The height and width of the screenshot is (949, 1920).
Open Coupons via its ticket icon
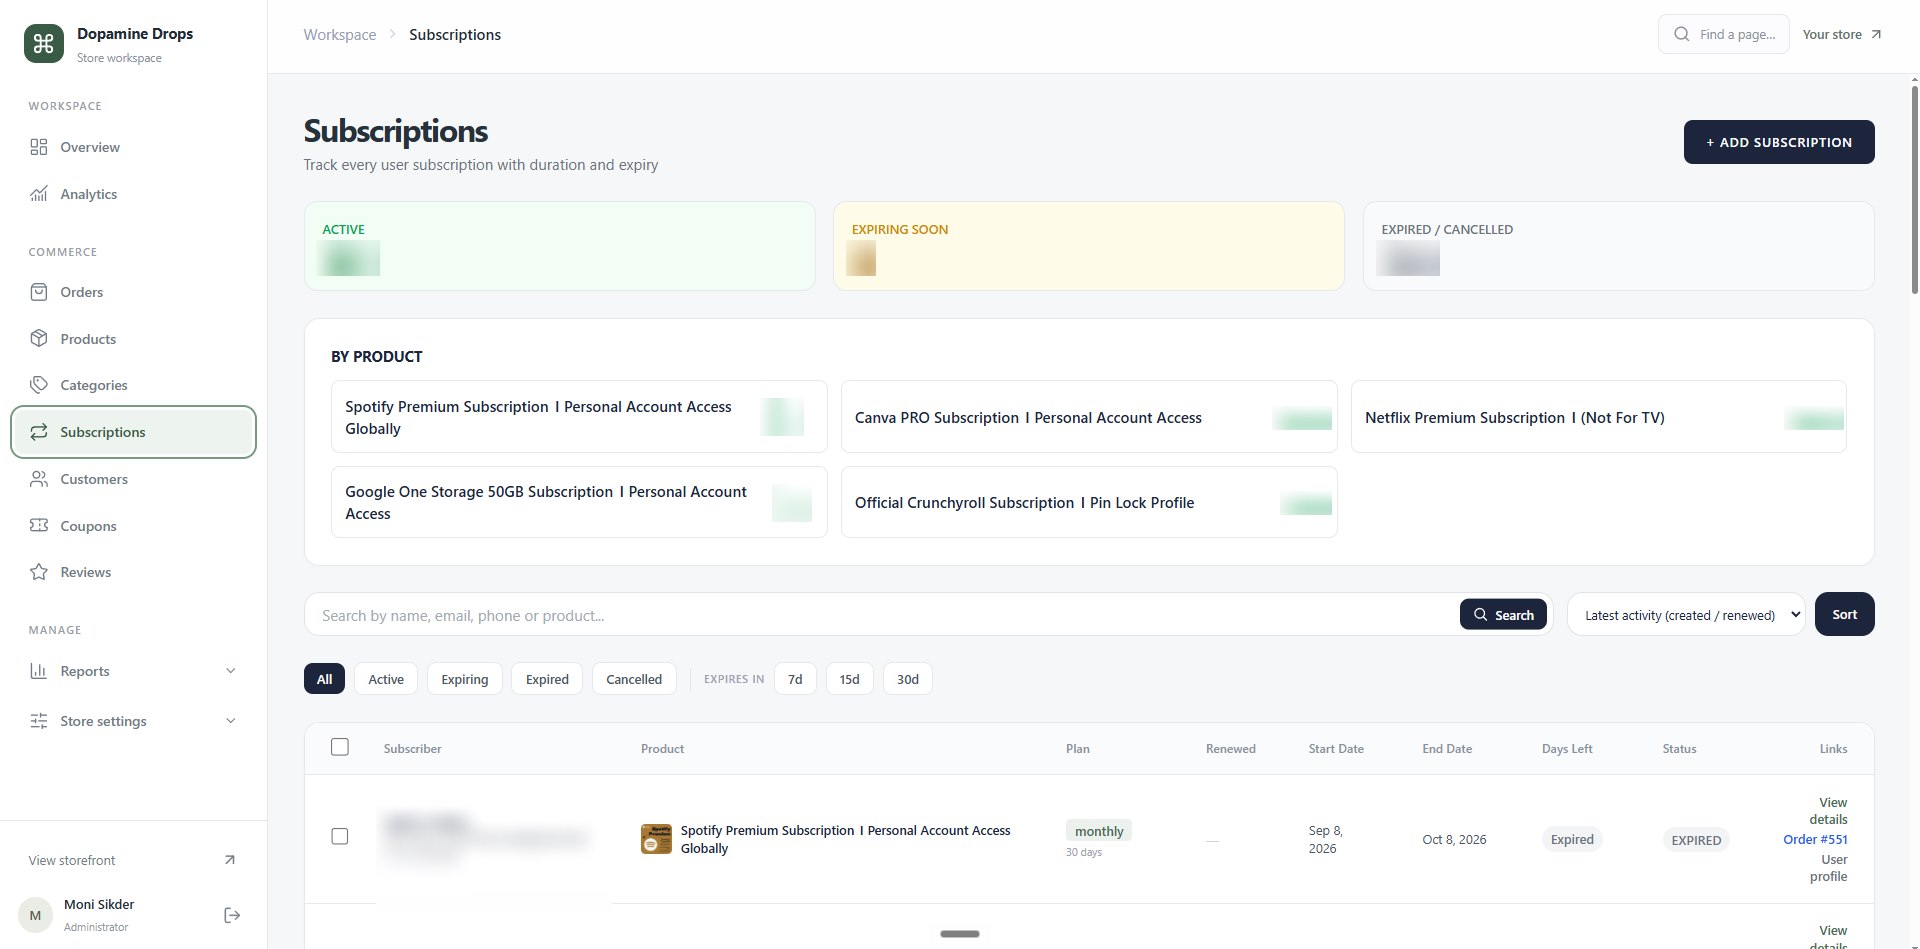(39, 525)
